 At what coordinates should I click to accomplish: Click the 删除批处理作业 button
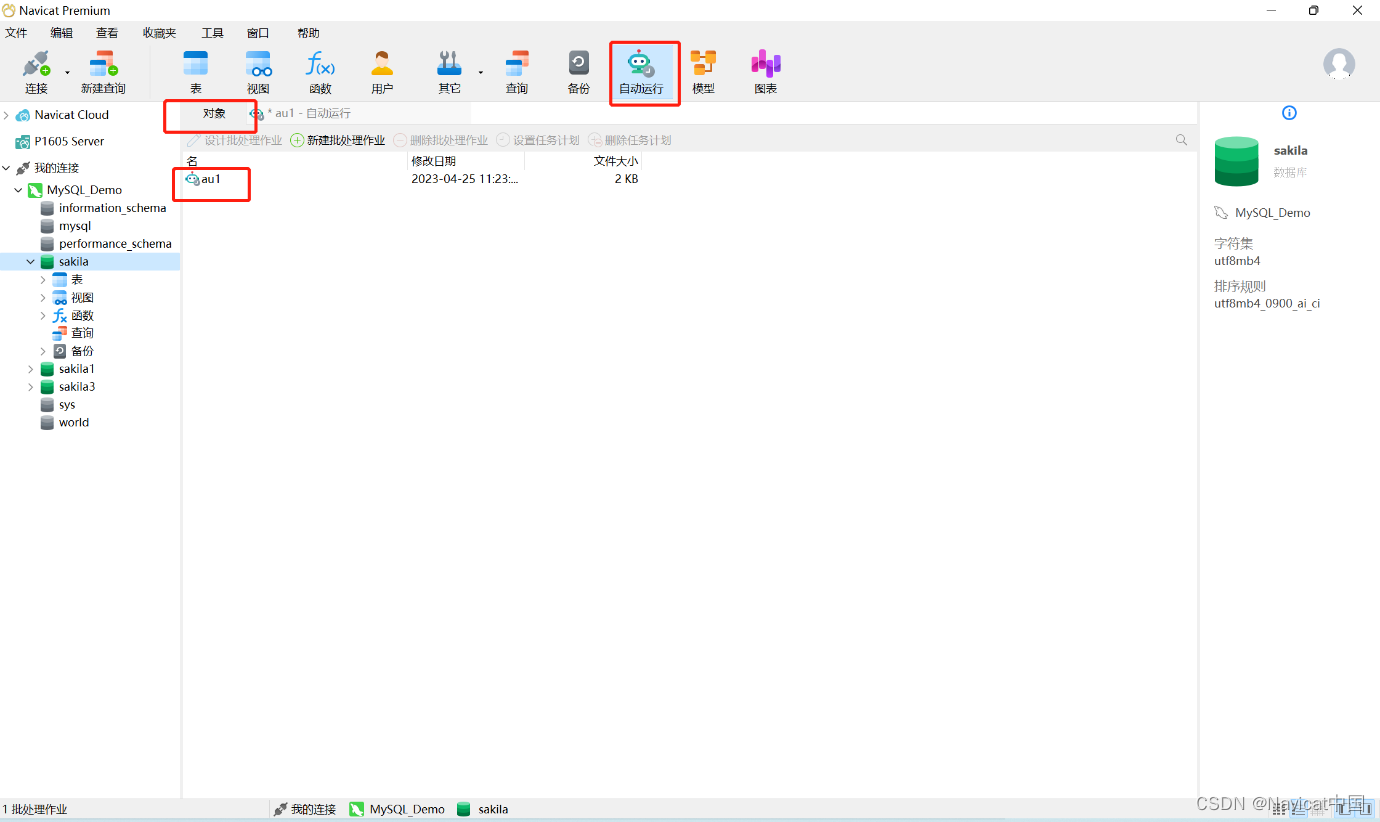[441, 140]
